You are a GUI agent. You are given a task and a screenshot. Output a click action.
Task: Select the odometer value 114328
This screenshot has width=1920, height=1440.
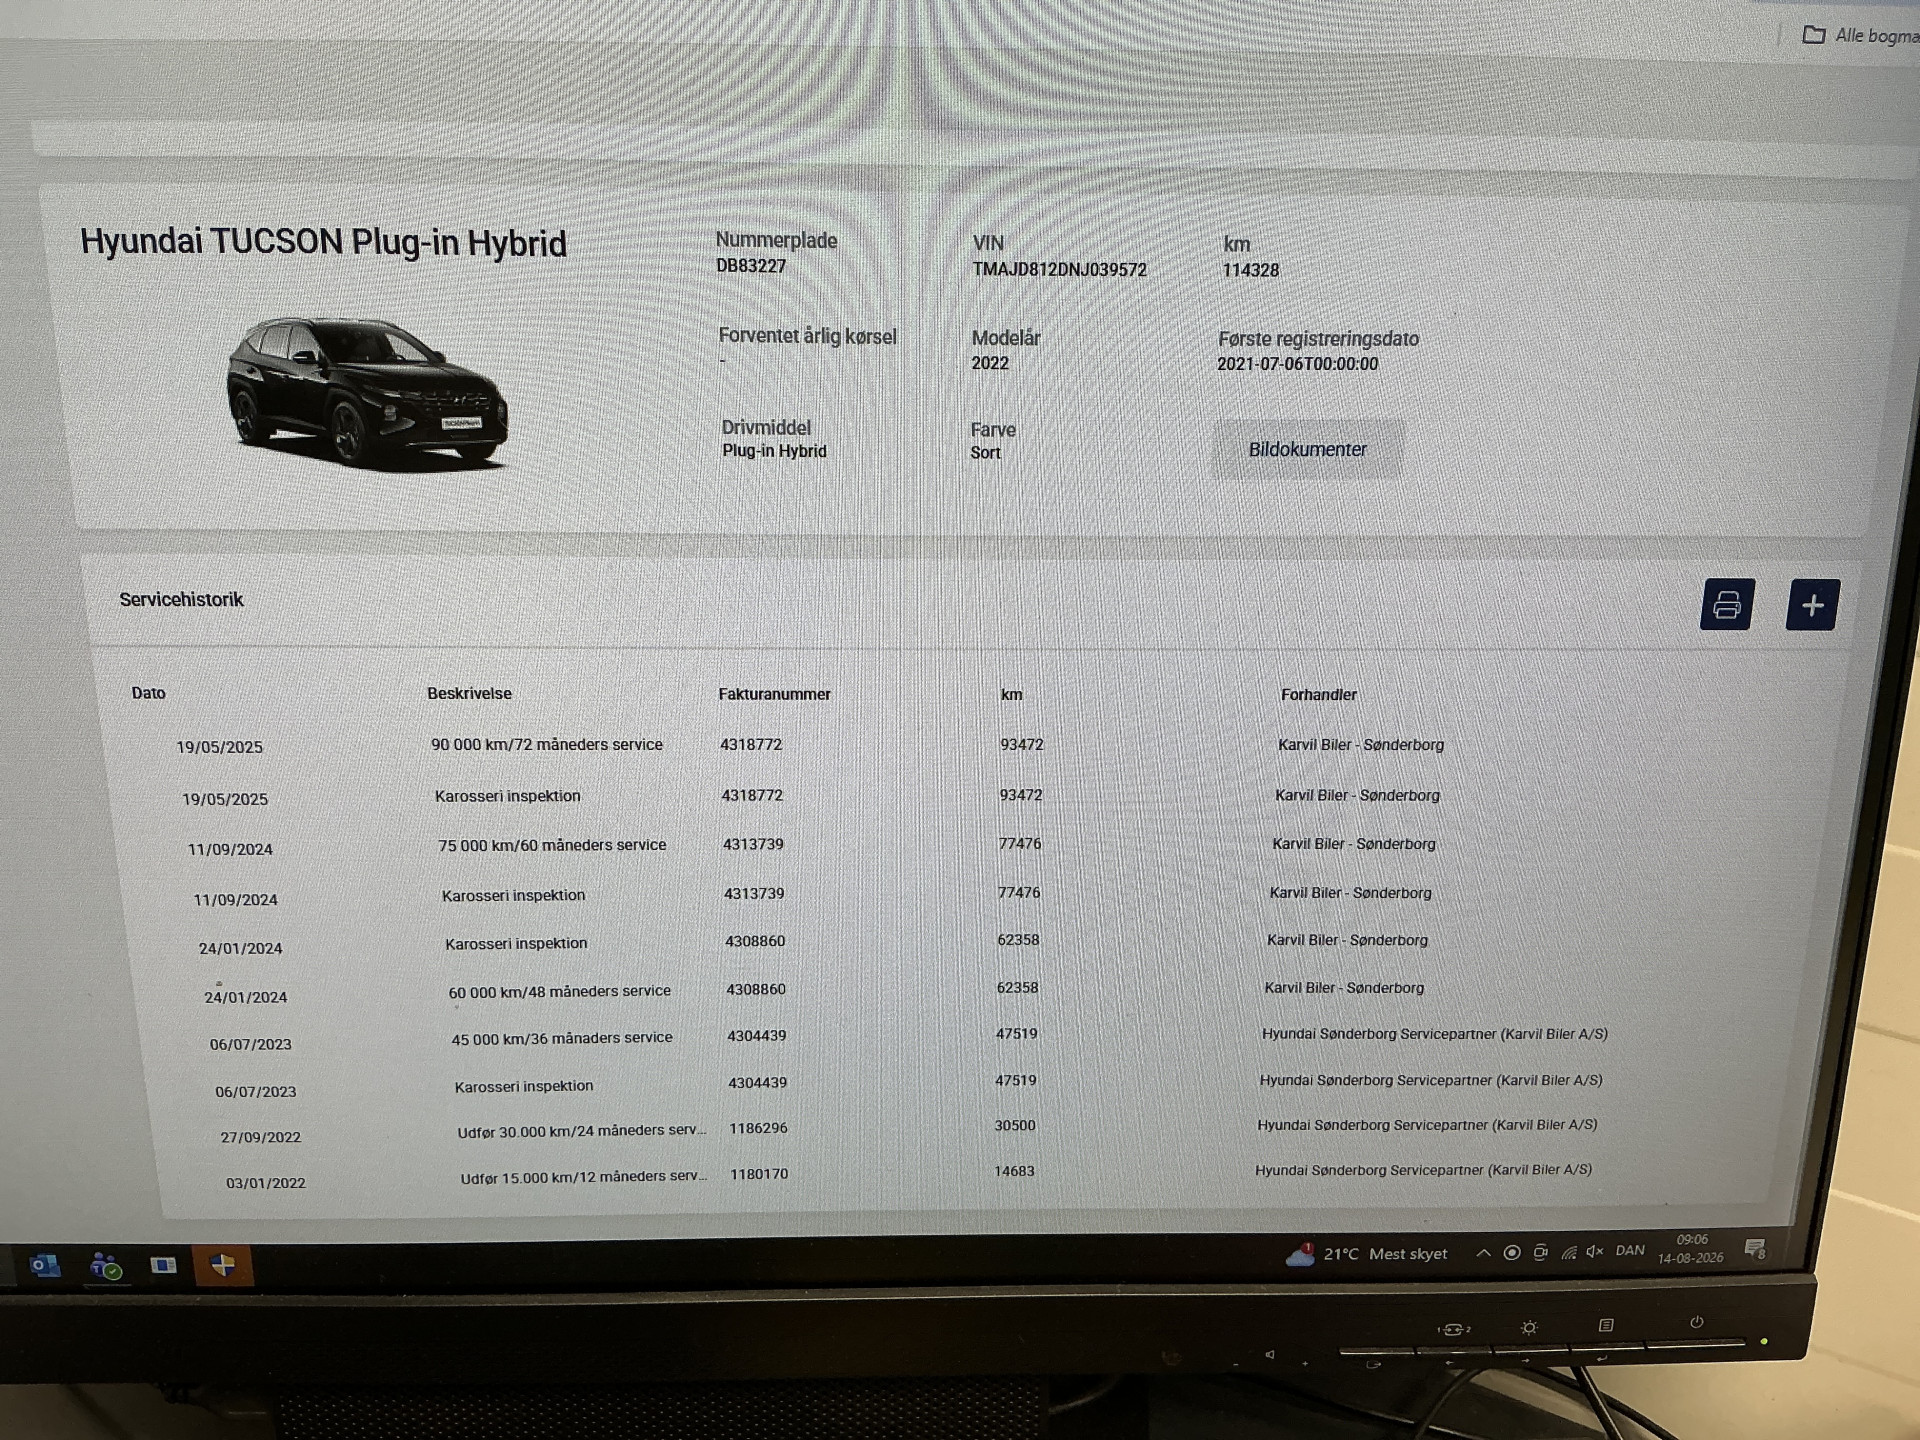click(x=1250, y=270)
